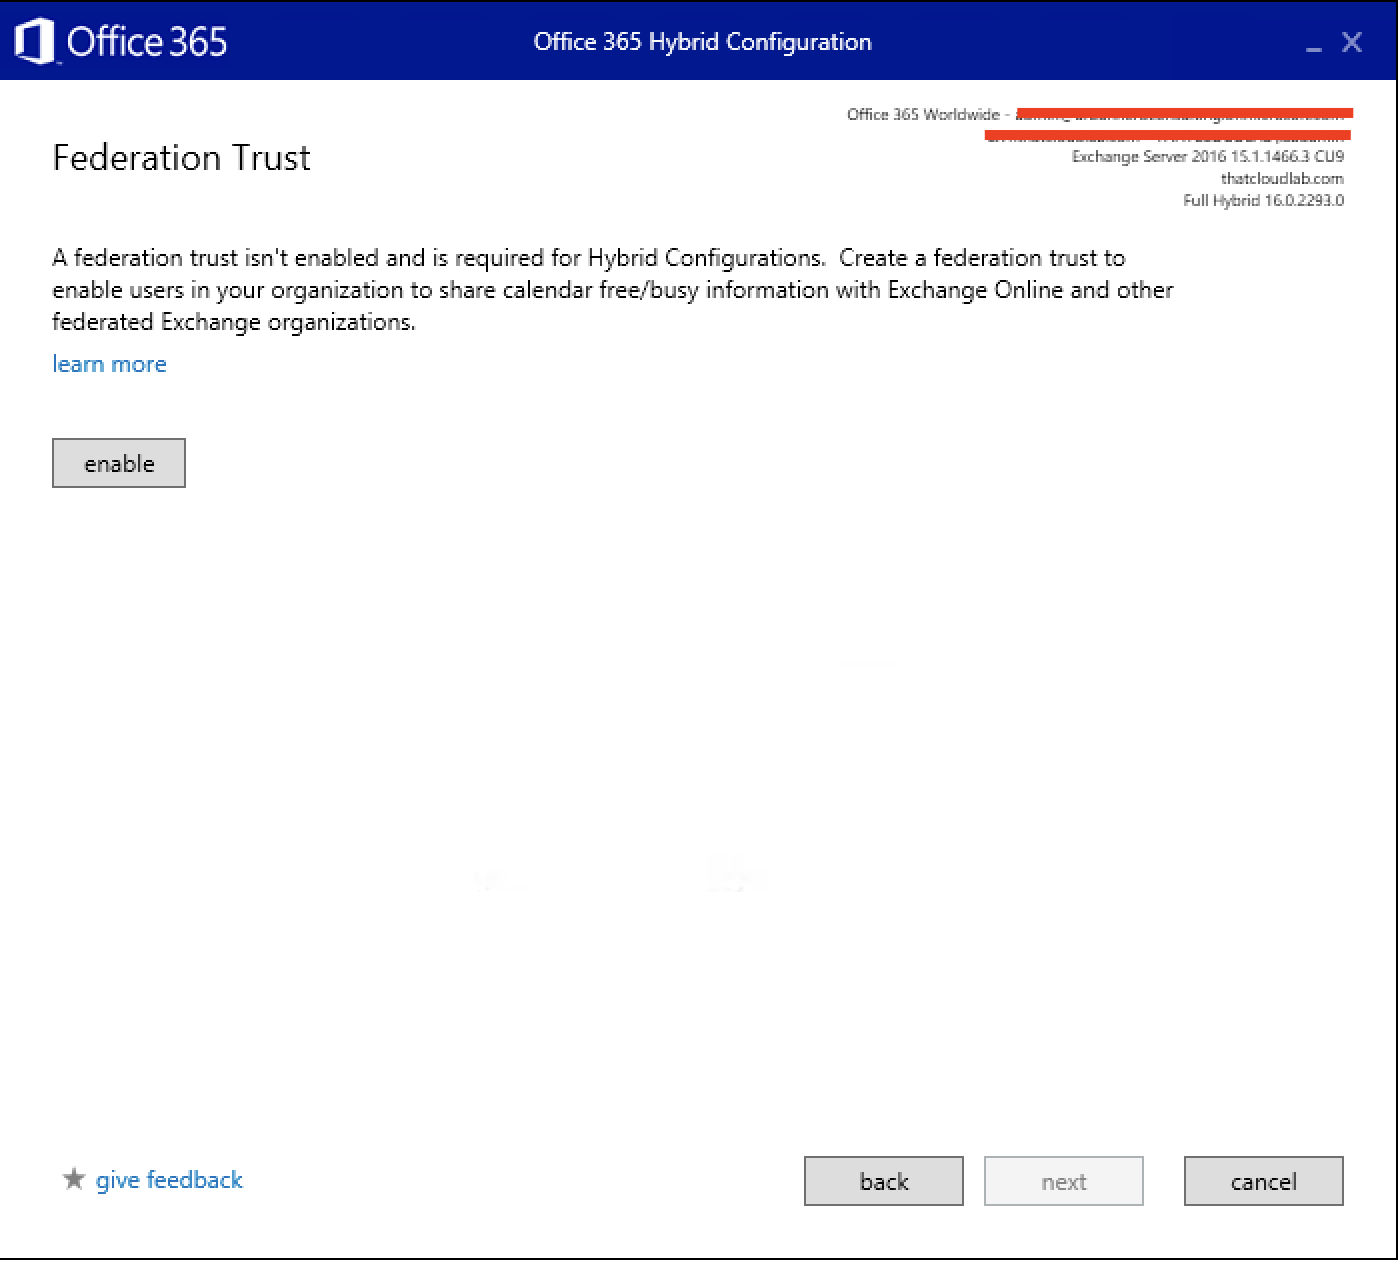Click the Office 365 Worldwide label

click(922, 114)
